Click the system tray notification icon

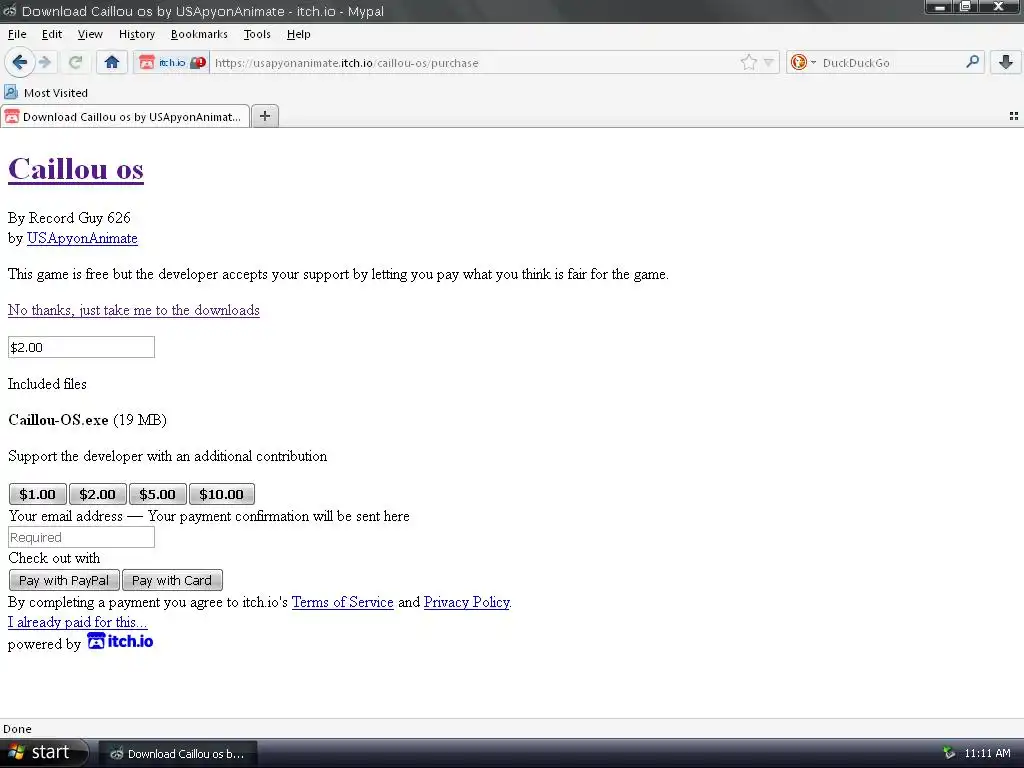[949, 754]
